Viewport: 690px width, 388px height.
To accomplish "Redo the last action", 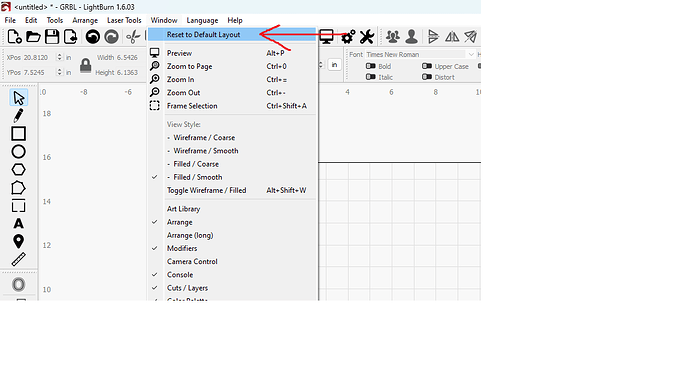I will click(111, 37).
